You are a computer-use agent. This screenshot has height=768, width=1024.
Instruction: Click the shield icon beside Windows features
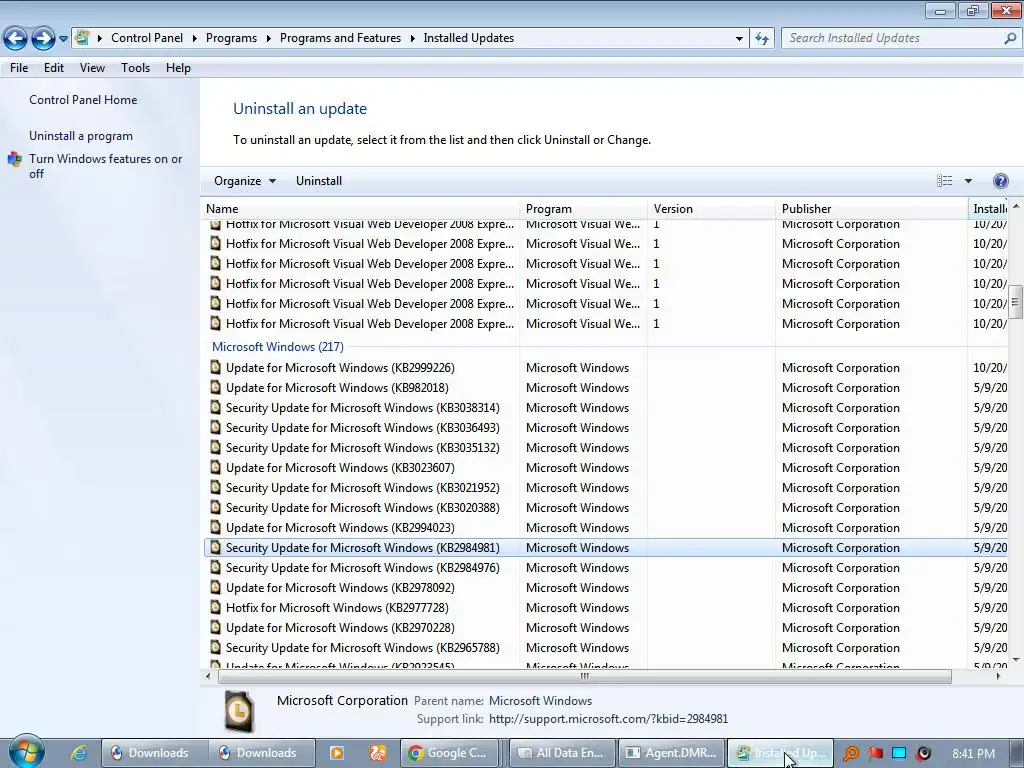tap(14, 159)
